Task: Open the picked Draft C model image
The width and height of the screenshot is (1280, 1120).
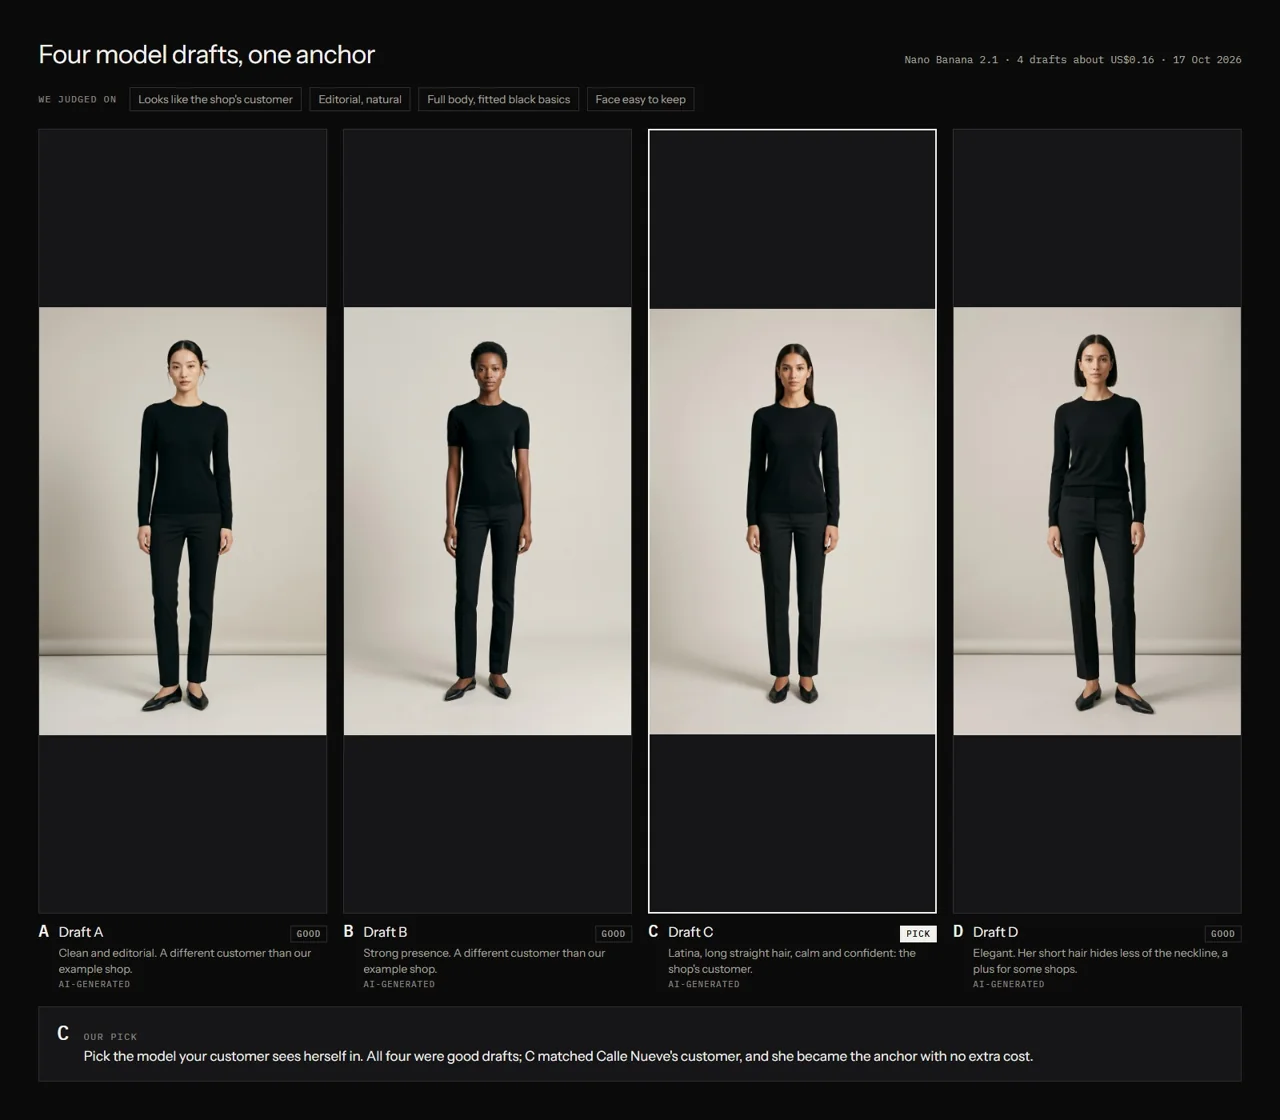Action: coord(792,521)
